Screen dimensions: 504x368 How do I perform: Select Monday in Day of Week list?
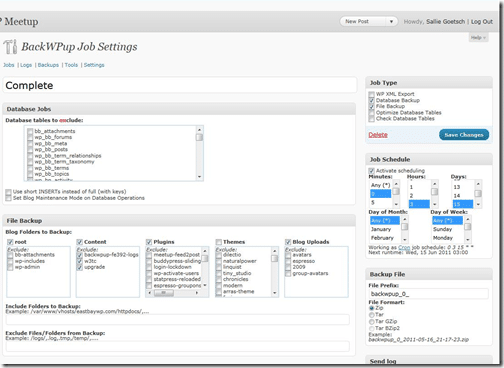pos(447,238)
